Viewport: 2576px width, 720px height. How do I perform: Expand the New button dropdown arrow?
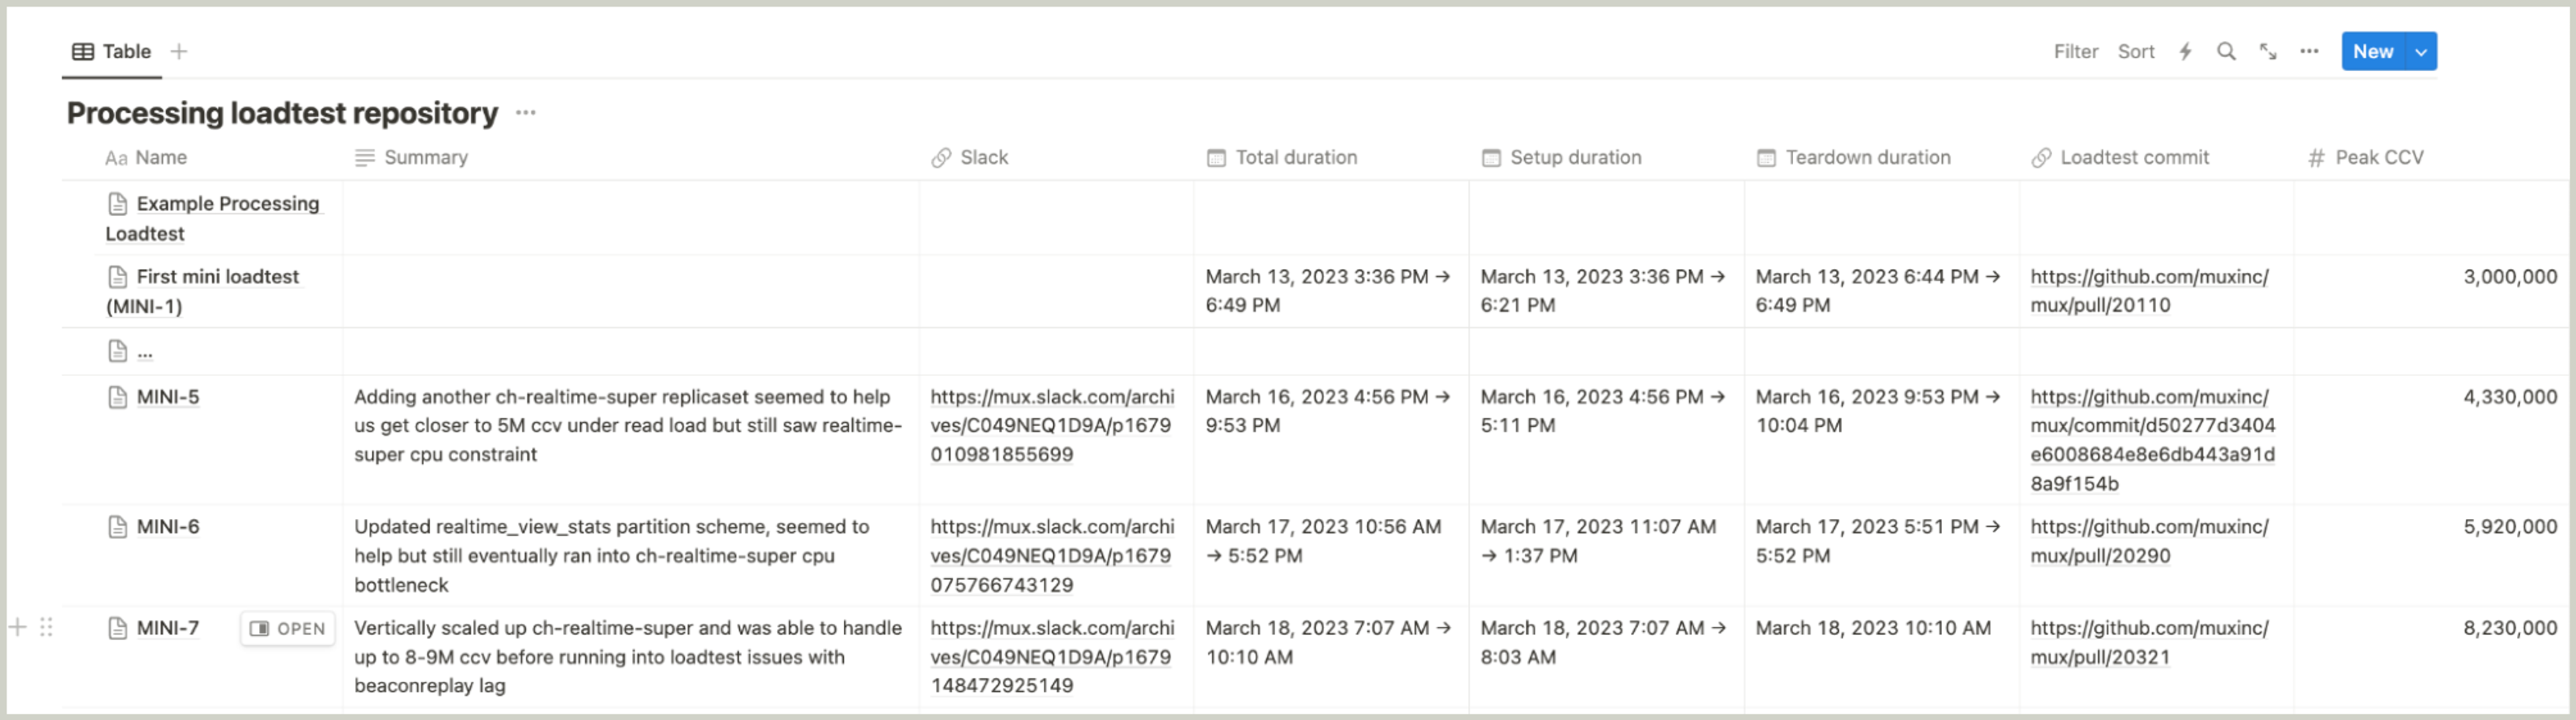[x=2421, y=52]
